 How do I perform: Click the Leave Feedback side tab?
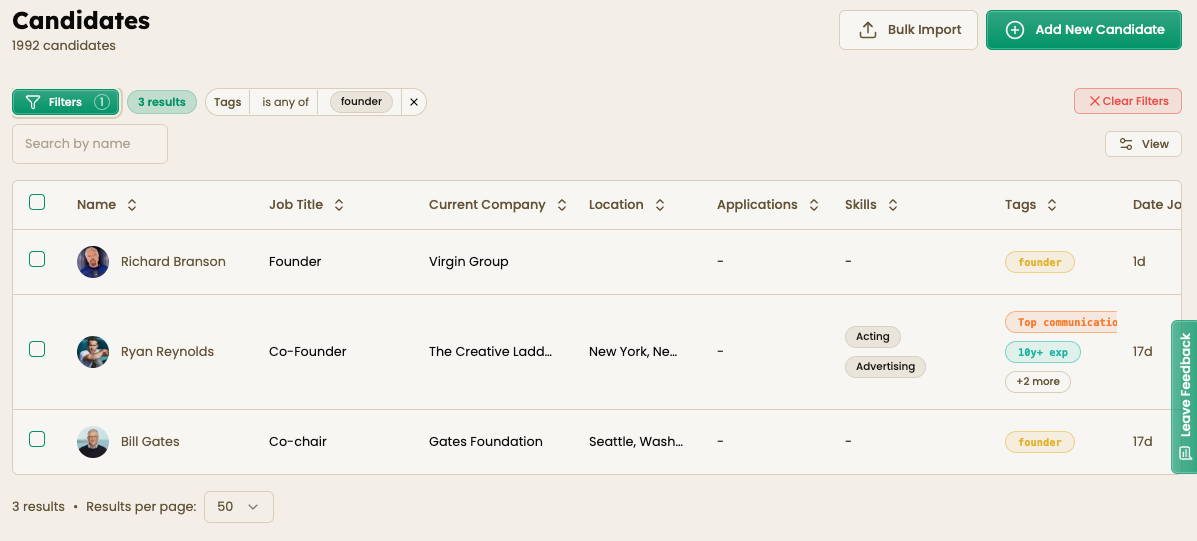pyautogui.click(x=1184, y=396)
